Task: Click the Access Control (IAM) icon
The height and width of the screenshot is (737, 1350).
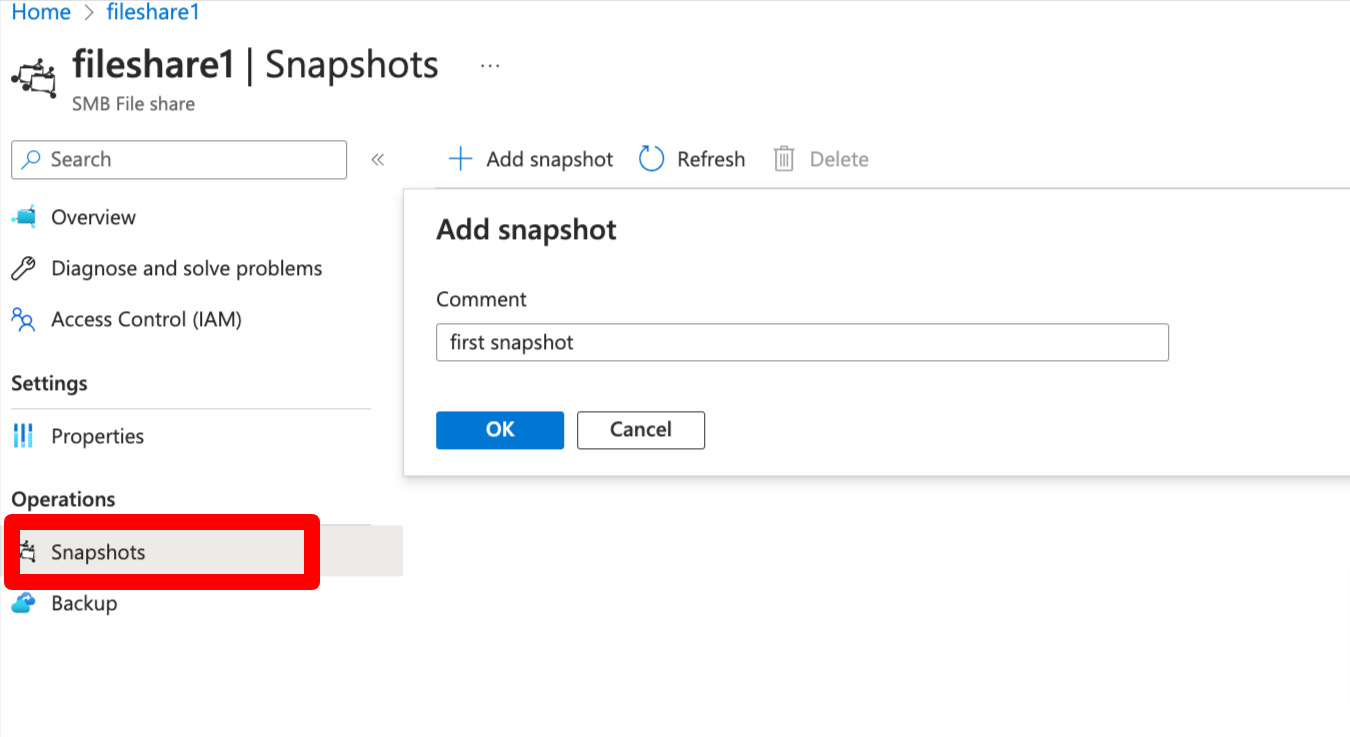Action: (23, 319)
